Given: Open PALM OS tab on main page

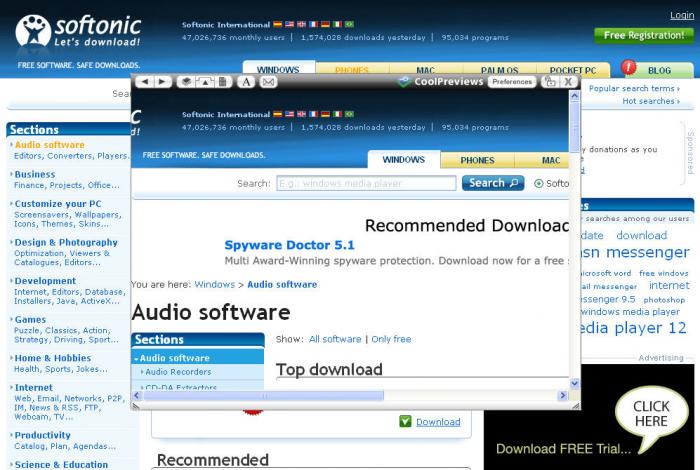Looking at the screenshot, I should (x=499, y=71).
